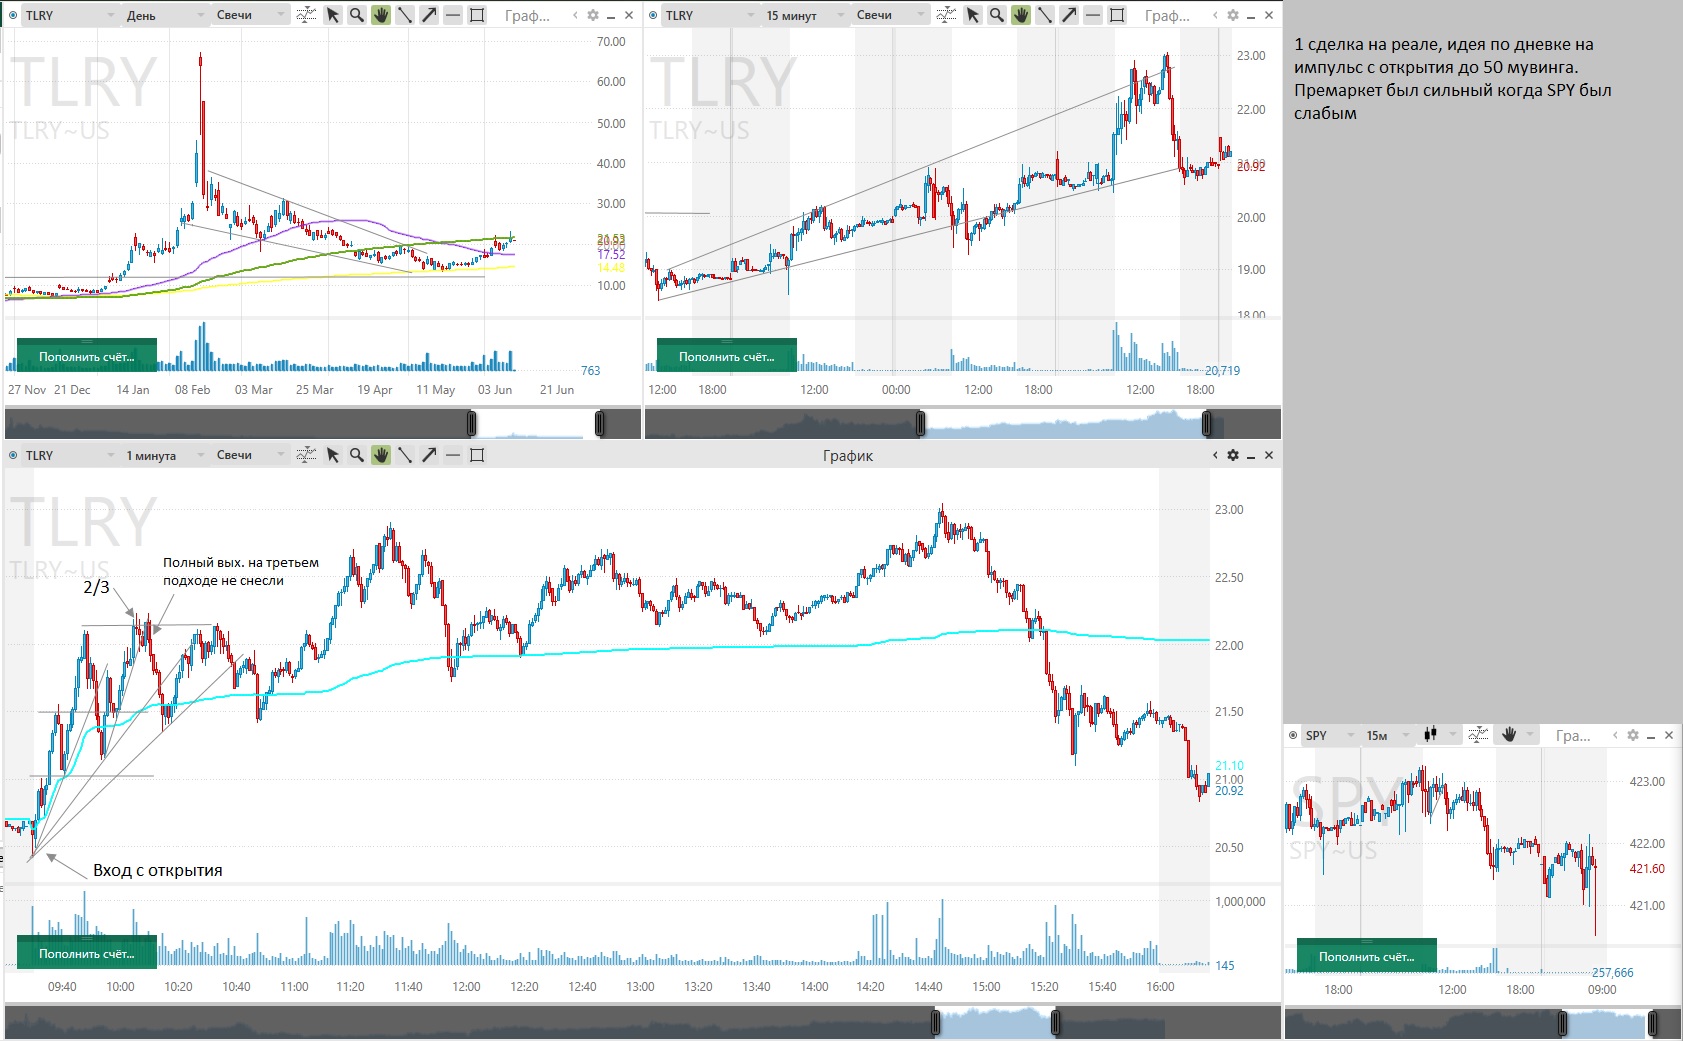This screenshot has height=1041, width=1683.
Task: Open gear settings of TLRY daily chart
Action: click(593, 15)
